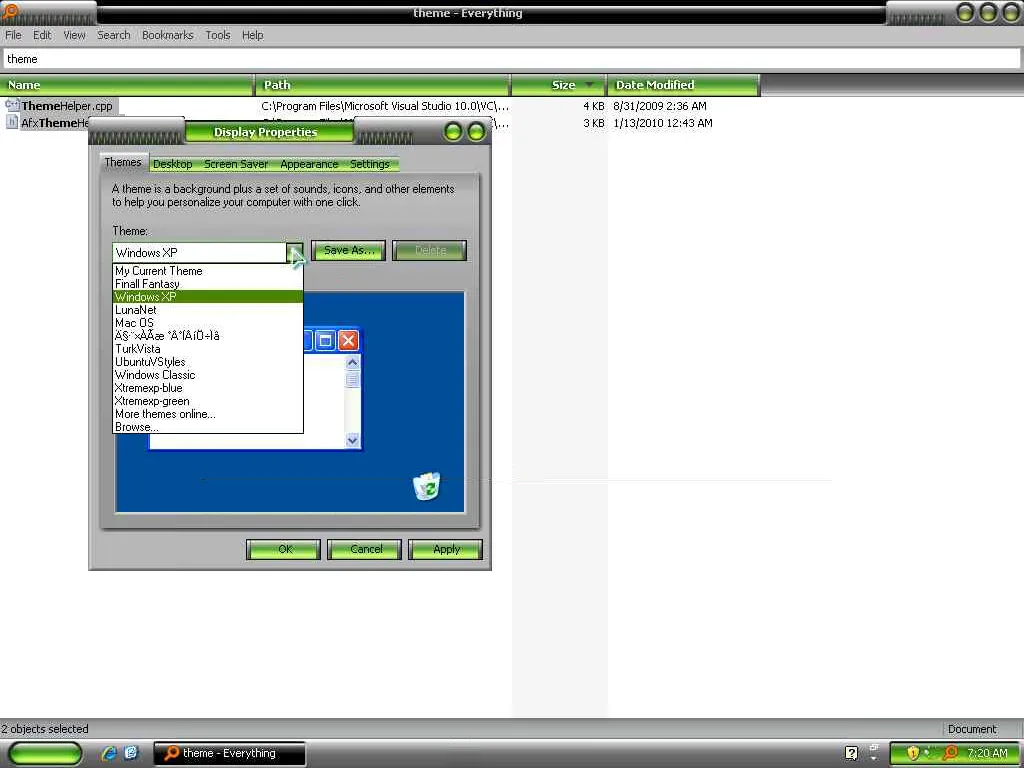Select Windows XP theme in list

click(x=208, y=296)
